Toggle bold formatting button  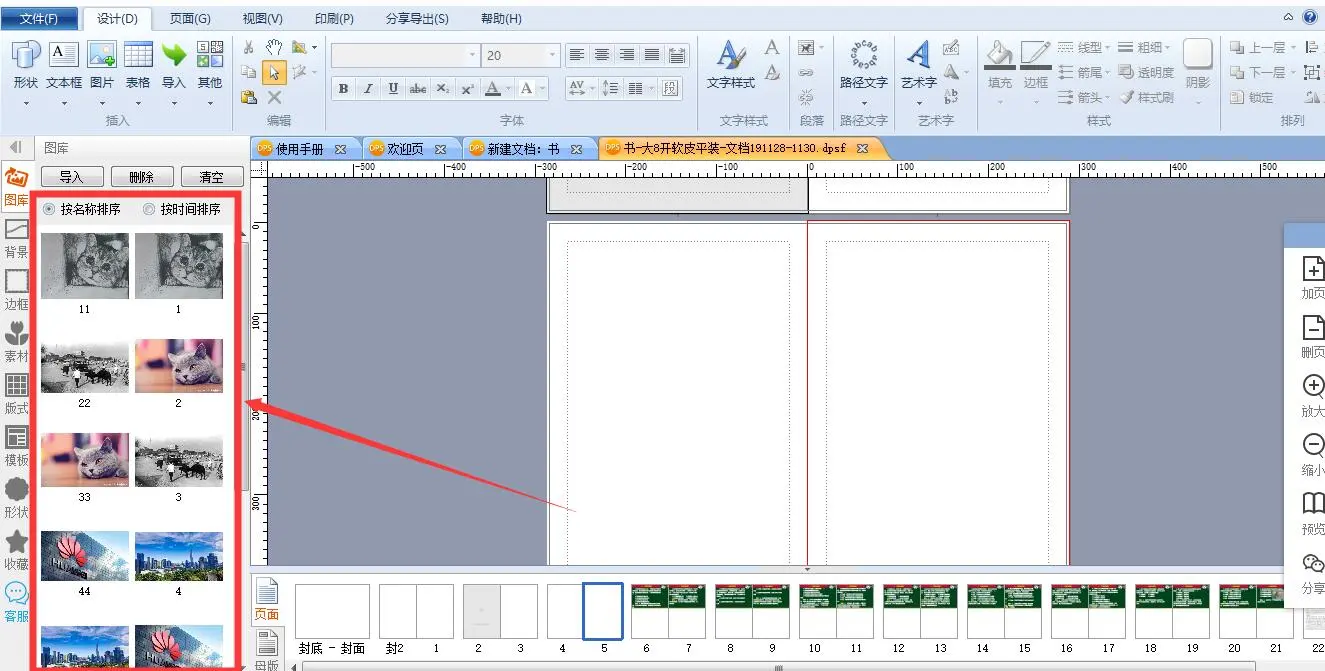click(x=343, y=89)
